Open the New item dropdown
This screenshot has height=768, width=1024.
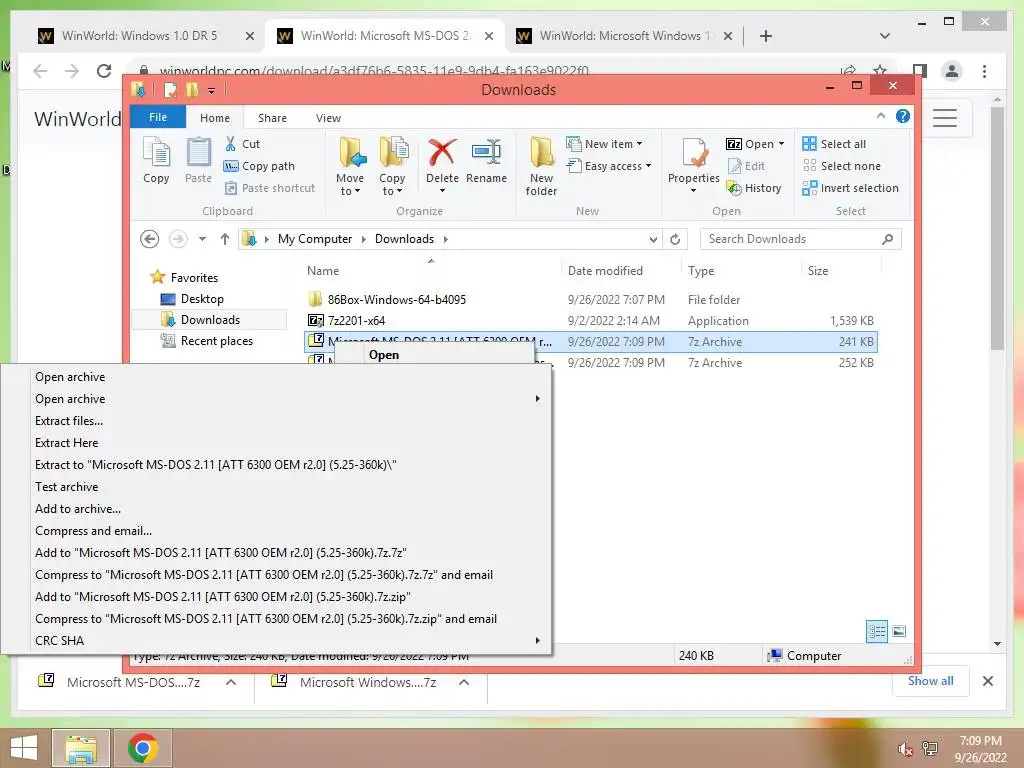(x=604, y=144)
